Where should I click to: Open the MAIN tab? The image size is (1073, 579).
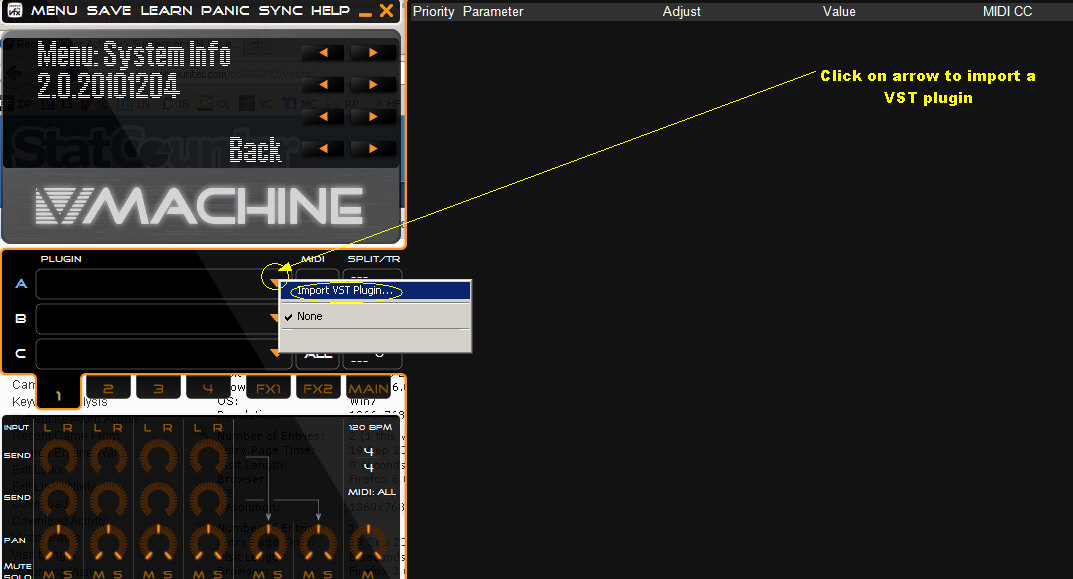(x=368, y=388)
